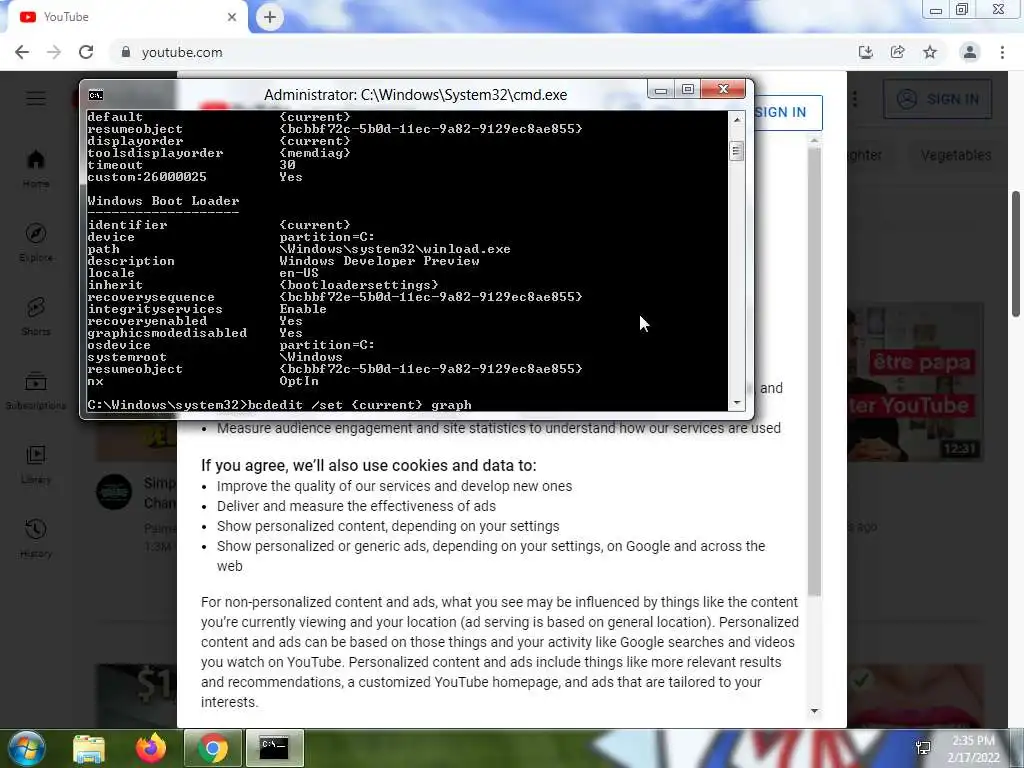Click the taskbar clock showing 2:35 PM
Image resolution: width=1024 pixels, height=768 pixels.
(x=973, y=749)
